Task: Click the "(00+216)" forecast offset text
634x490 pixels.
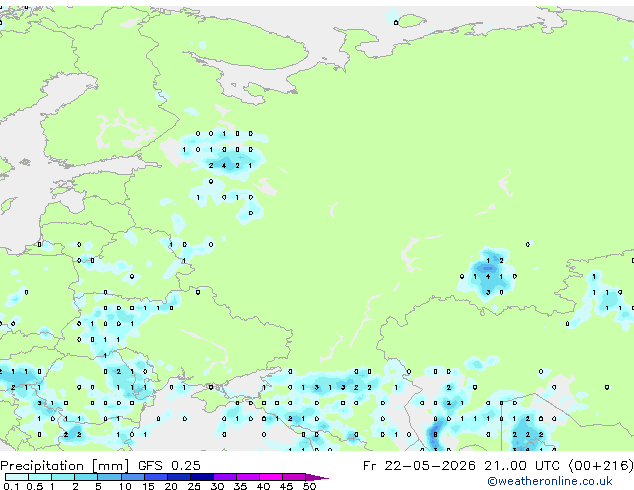Action: point(601,466)
